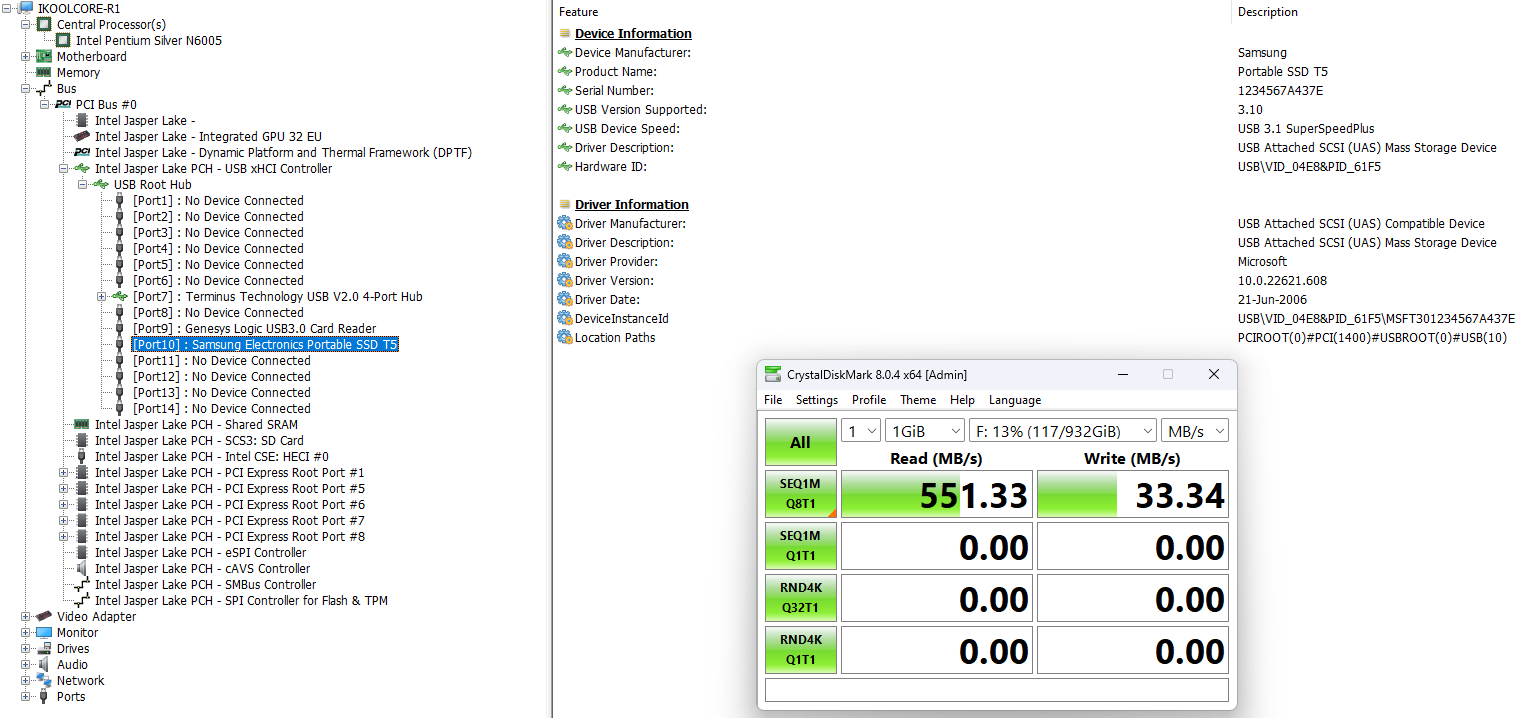Screen dimensions: 1530x718
Task: Collapse the USB Root Hub branch
Action: coord(83,184)
